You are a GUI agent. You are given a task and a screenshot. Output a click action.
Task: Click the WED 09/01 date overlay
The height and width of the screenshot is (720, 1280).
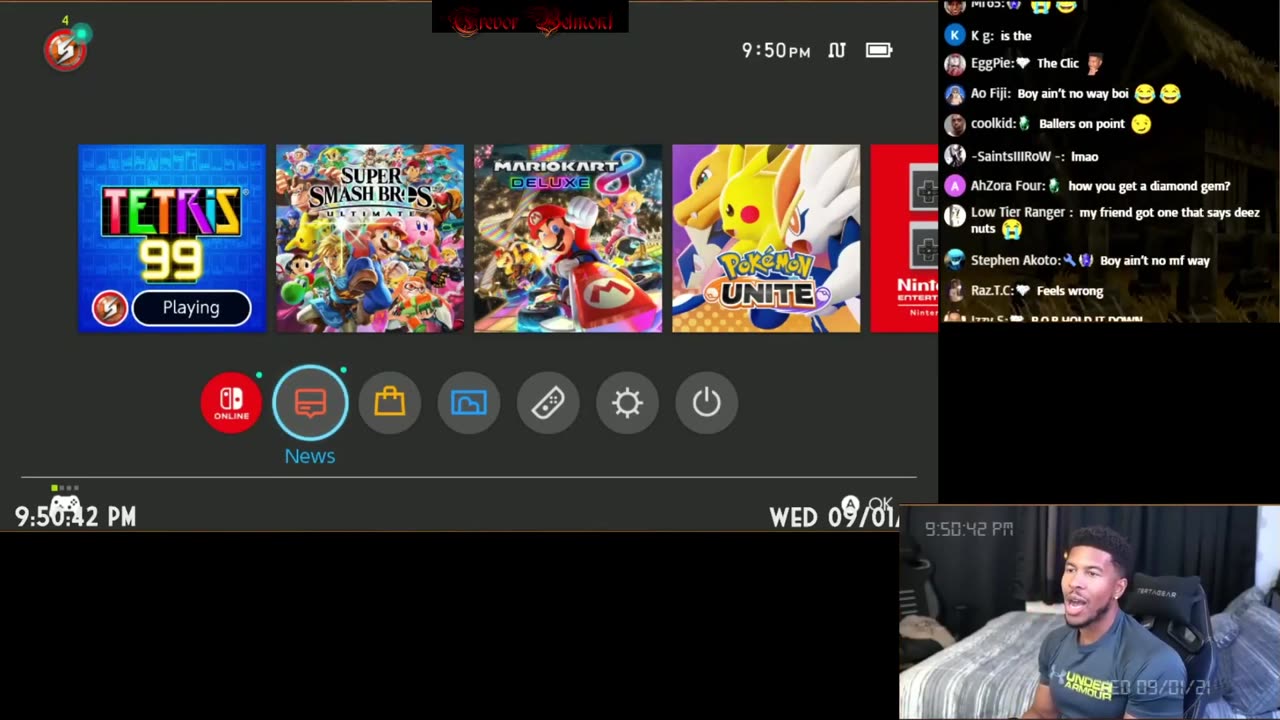click(x=834, y=517)
